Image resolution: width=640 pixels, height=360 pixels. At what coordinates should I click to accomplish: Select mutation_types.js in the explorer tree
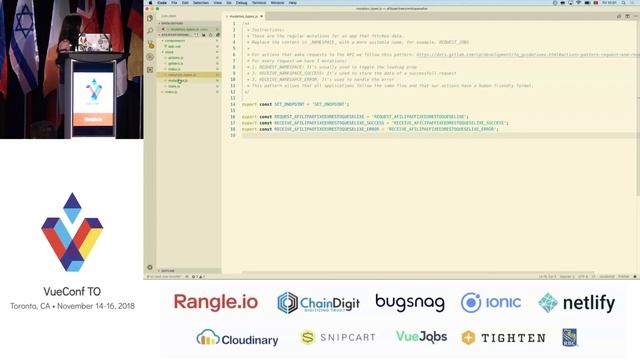[x=189, y=75]
